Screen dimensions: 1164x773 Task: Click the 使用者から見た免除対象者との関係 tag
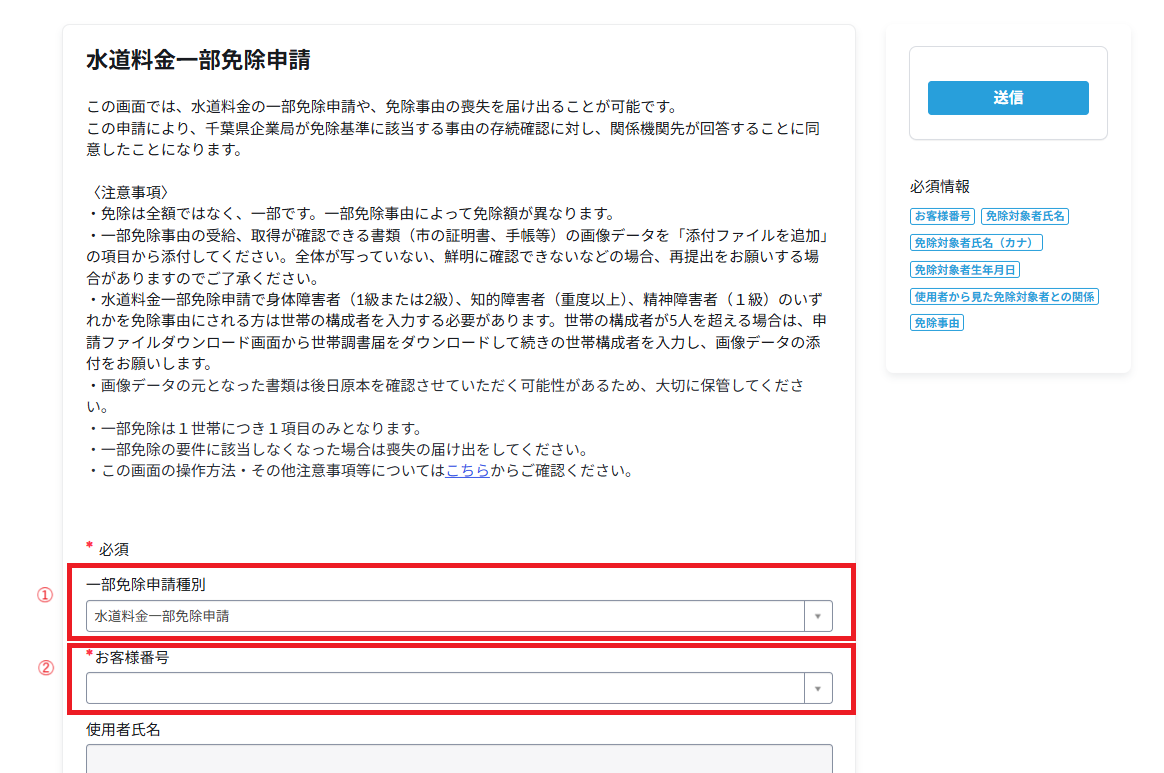coord(1004,297)
